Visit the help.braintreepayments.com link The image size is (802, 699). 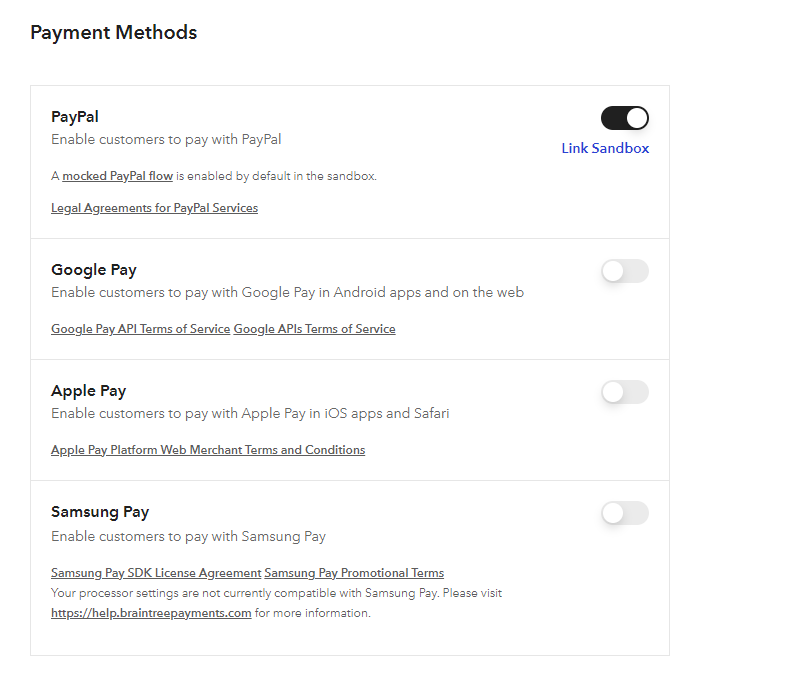(151, 613)
